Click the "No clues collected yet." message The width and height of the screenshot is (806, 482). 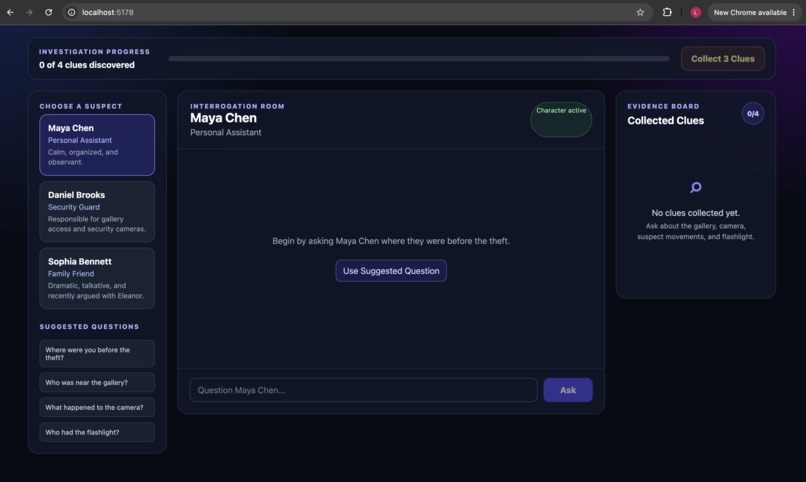tap(695, 213)
